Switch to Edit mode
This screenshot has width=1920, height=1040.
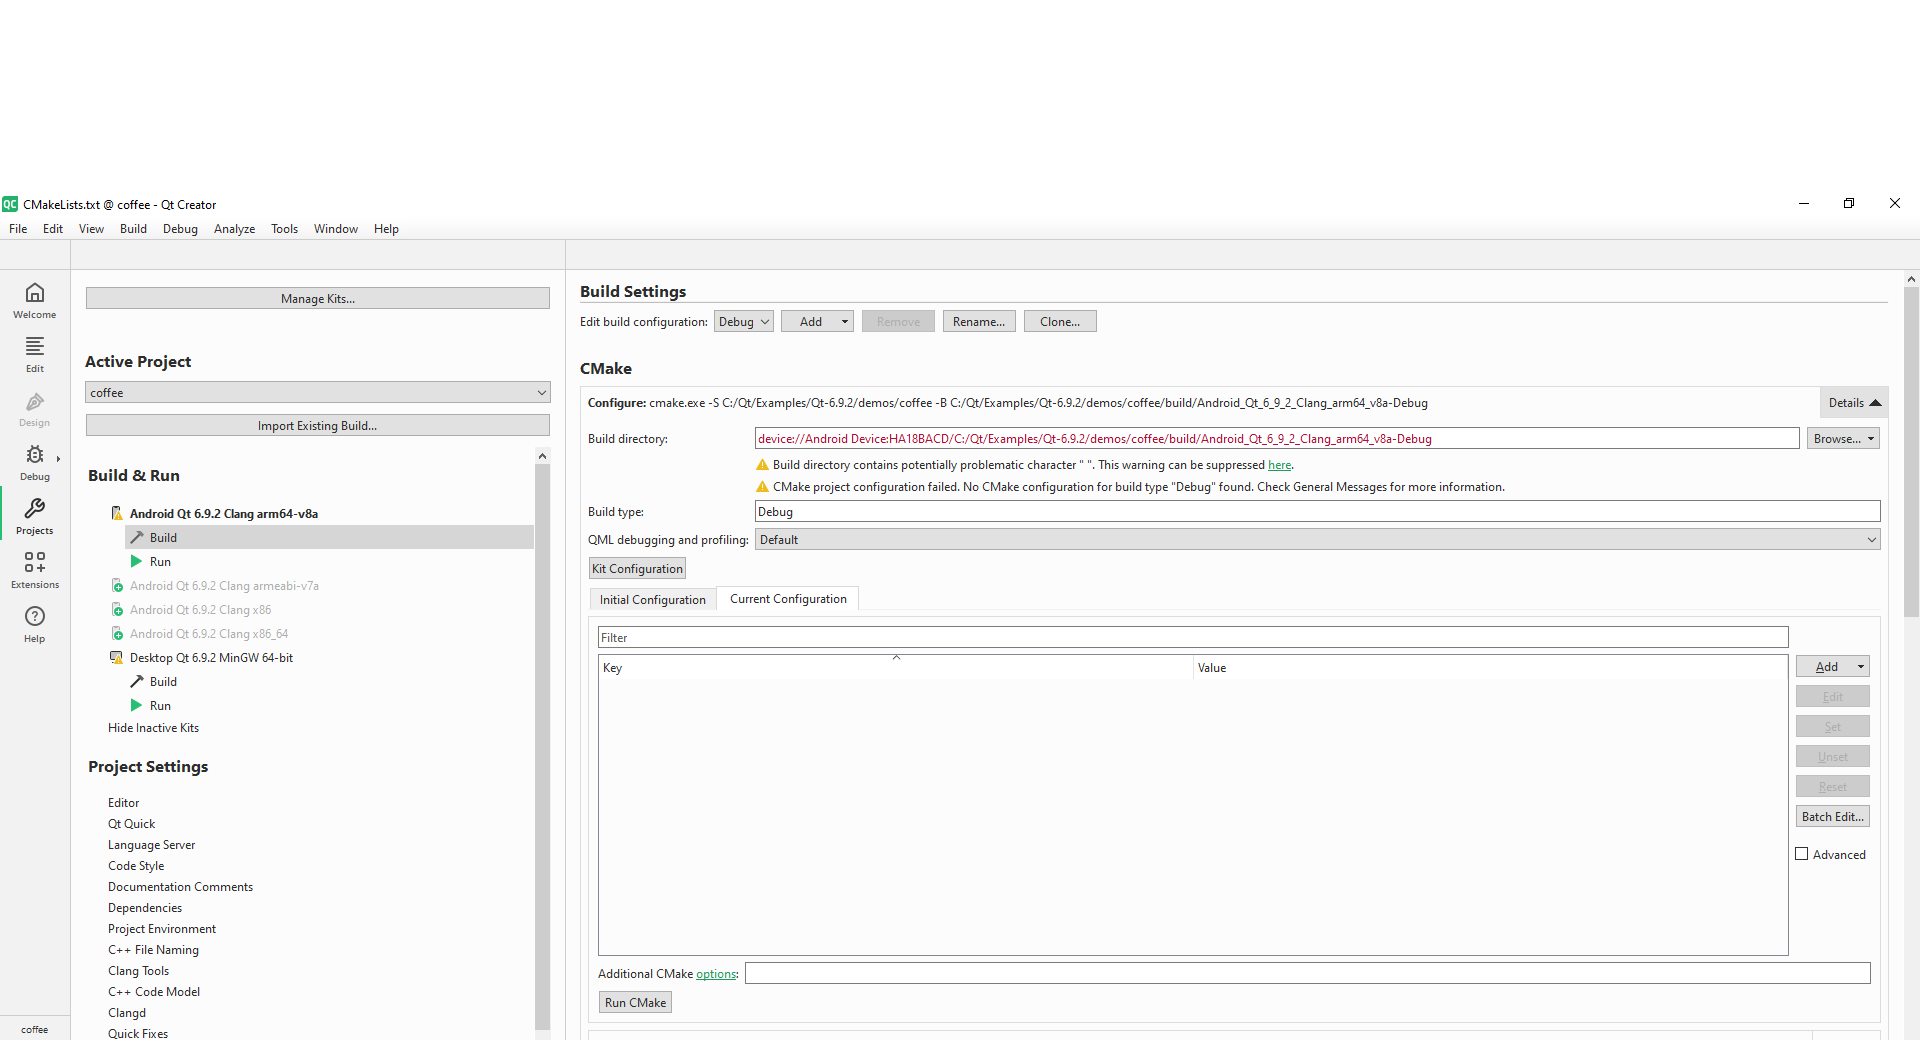(x=35, y=353)
